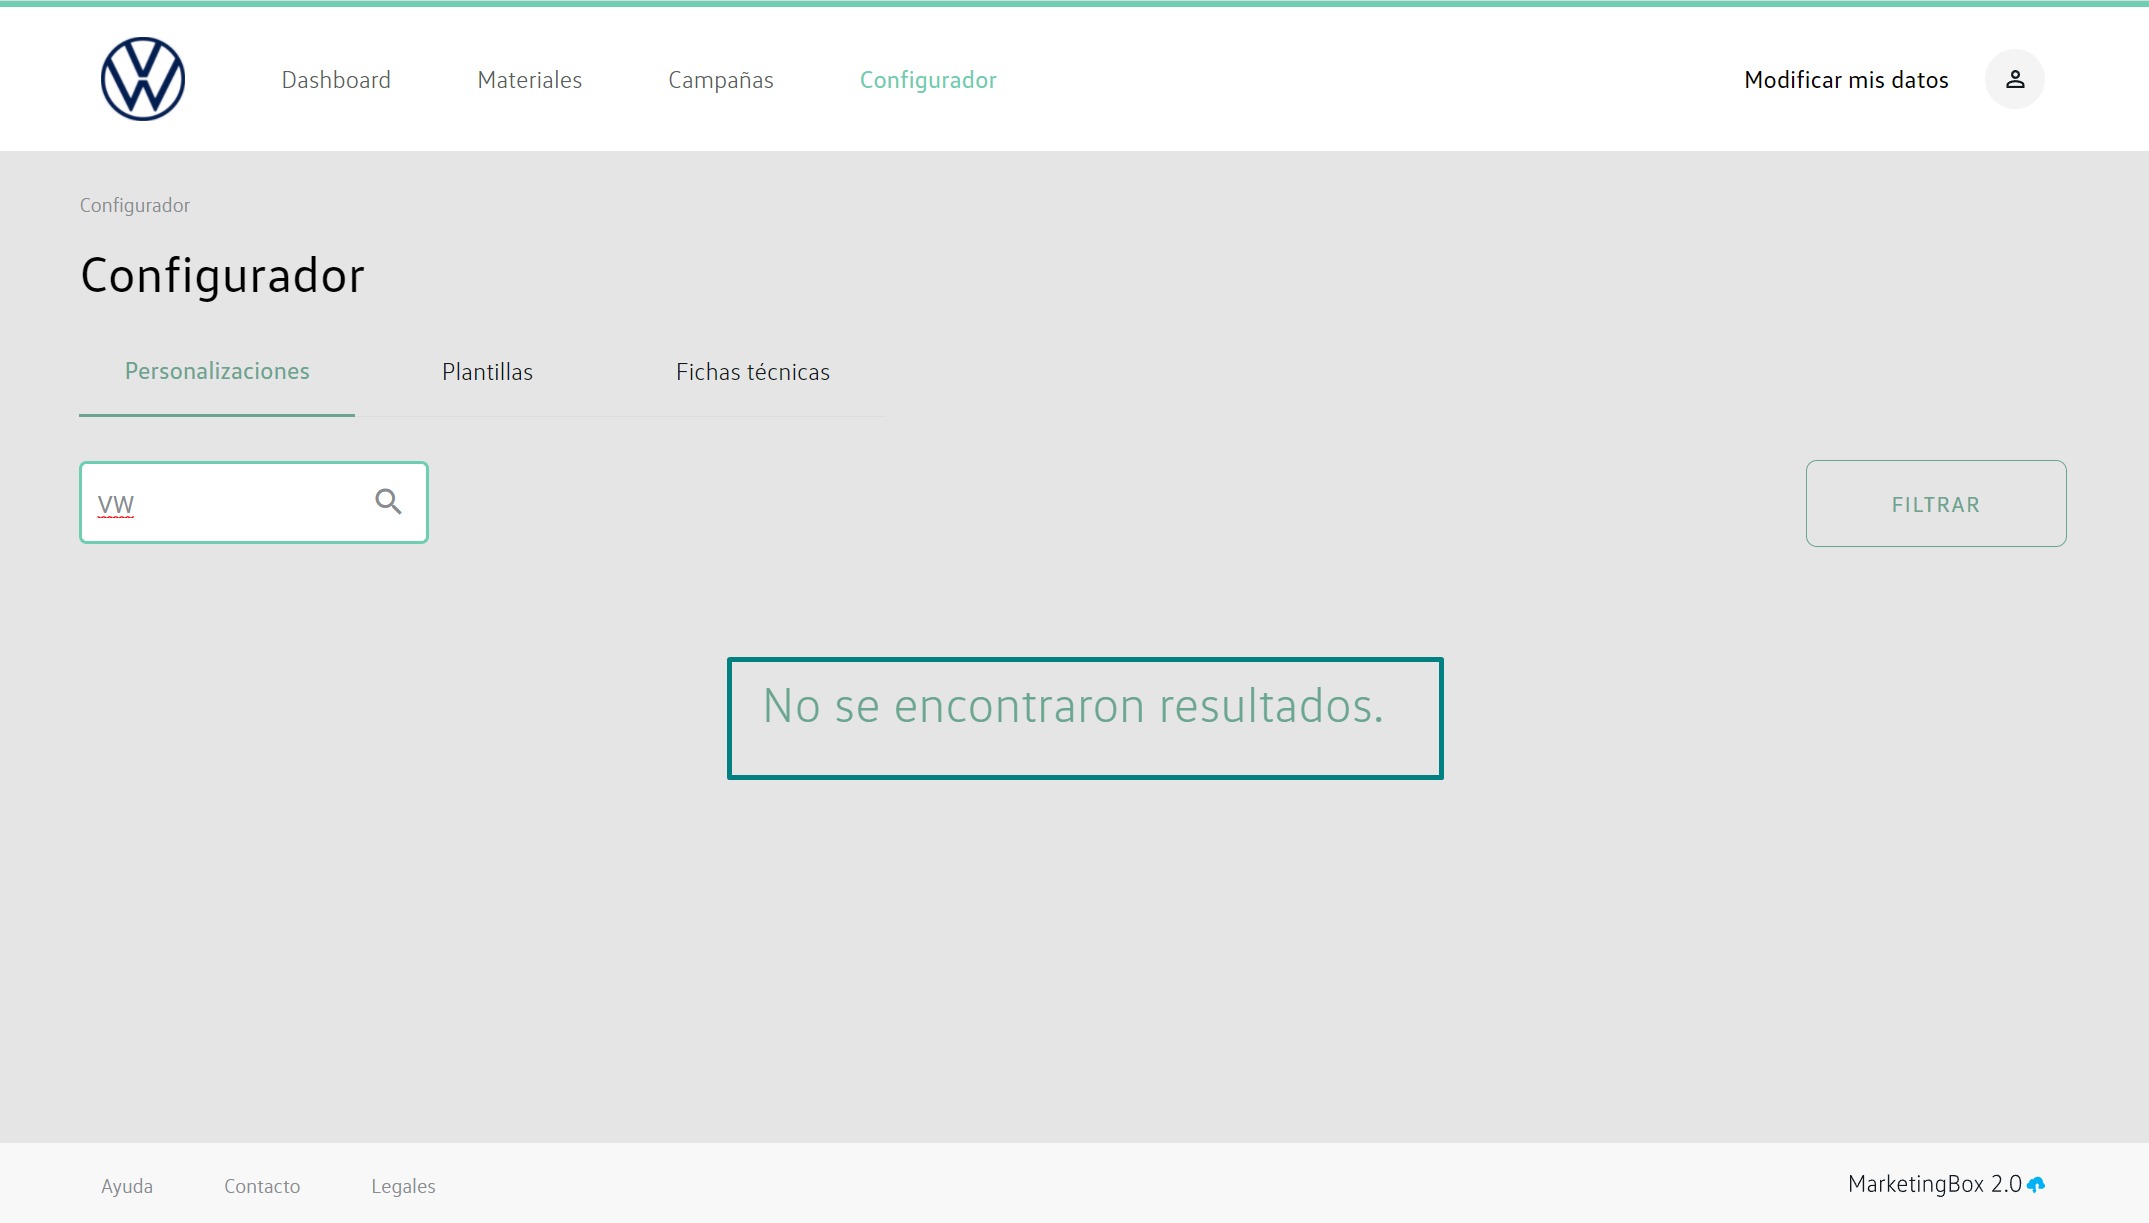Click the Configurador breadcrumb link
This screenshot has height=1223, width=2149.
tap(135, 205)
